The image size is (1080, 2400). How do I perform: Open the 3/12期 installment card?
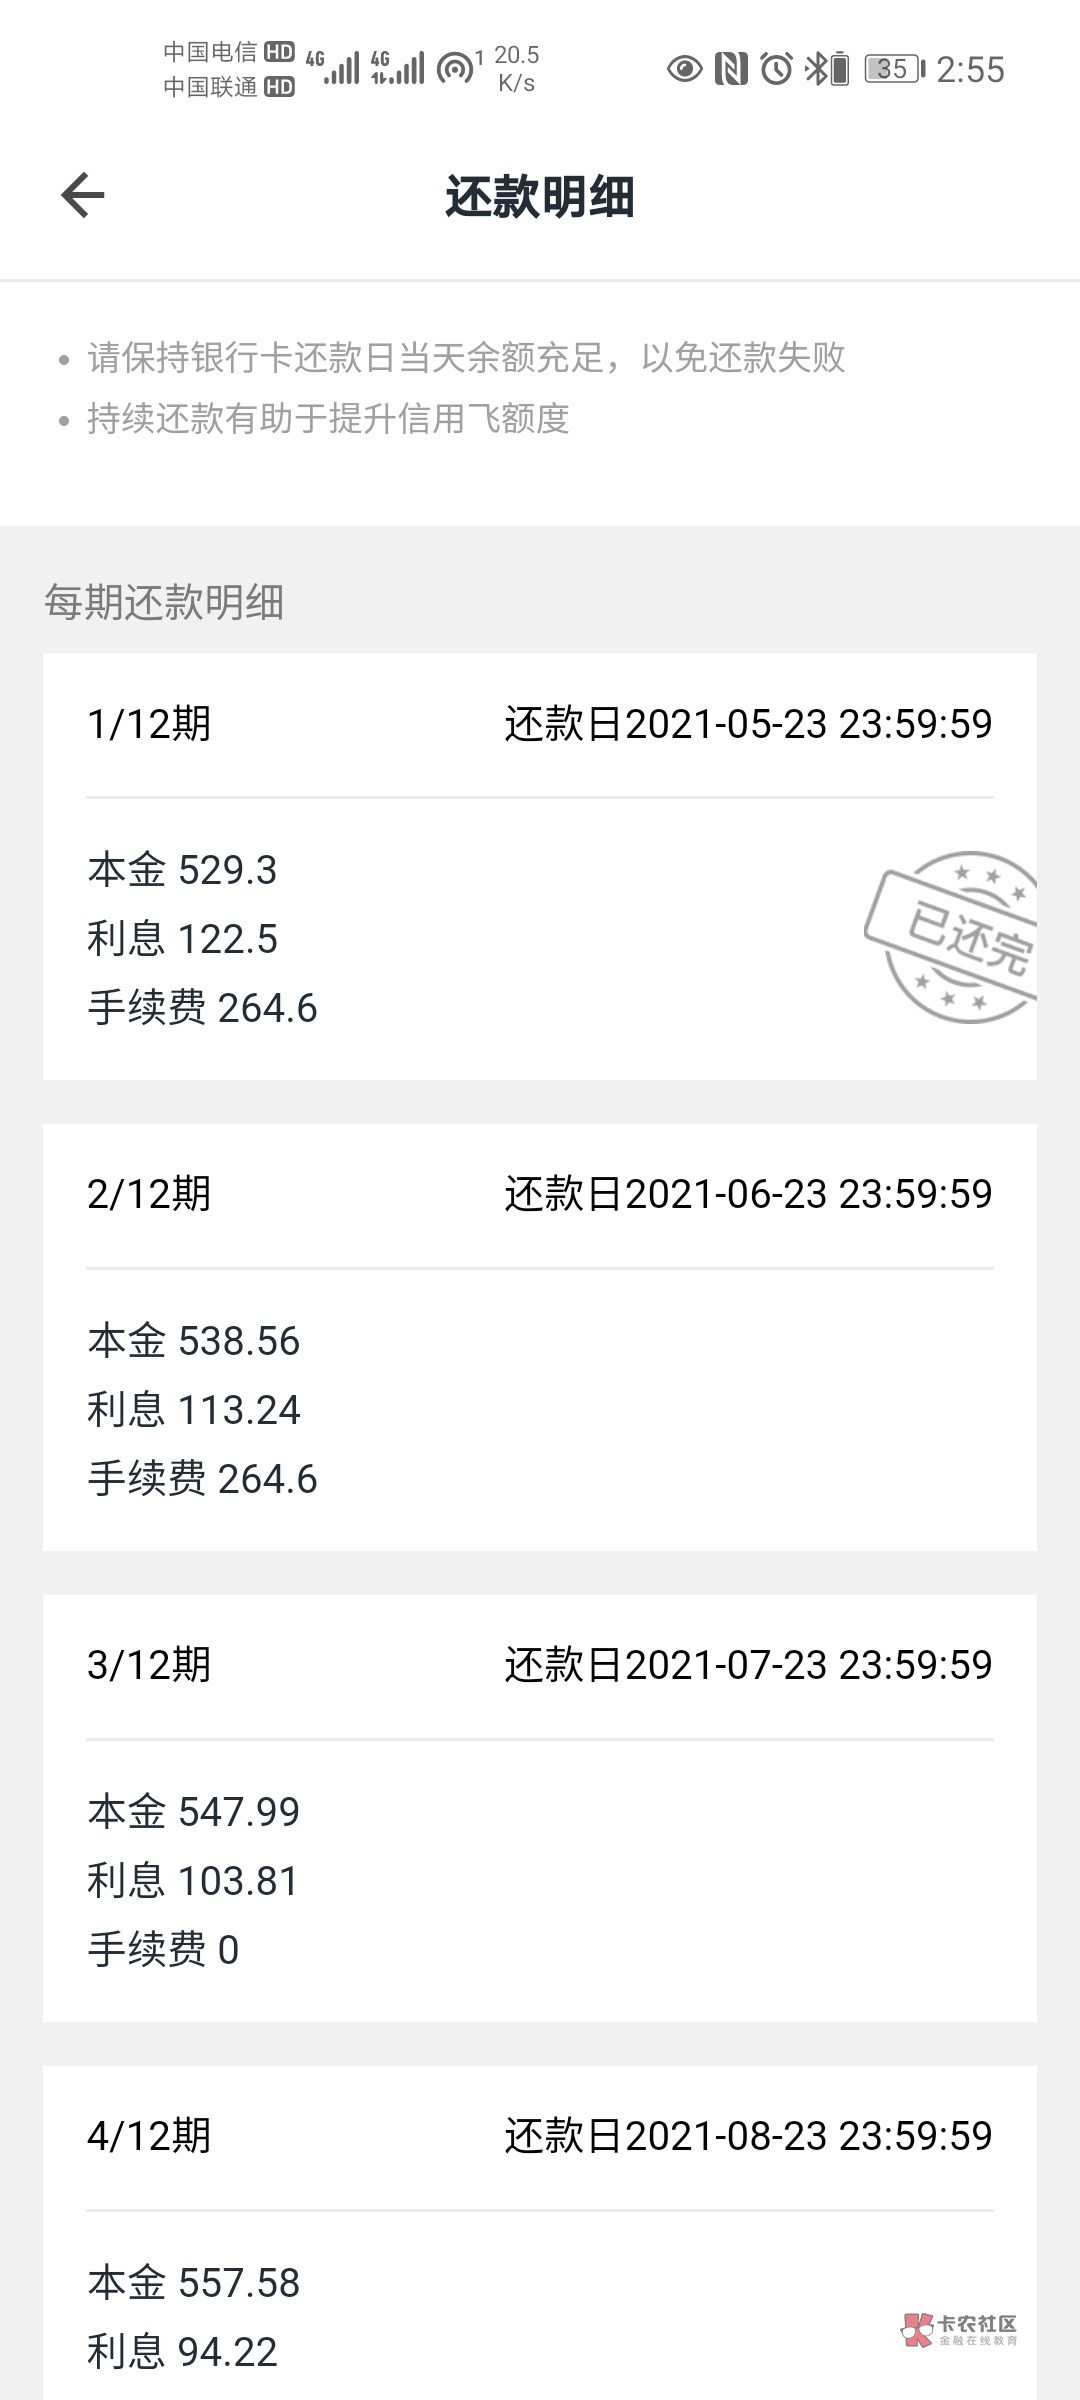[540, 1808]
